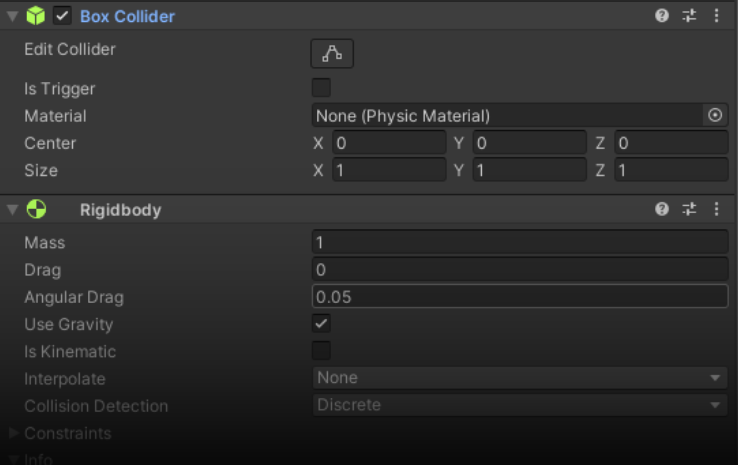Click the Size label
The height and width of the screenshot is (465, 738).
tap(41, 170)
